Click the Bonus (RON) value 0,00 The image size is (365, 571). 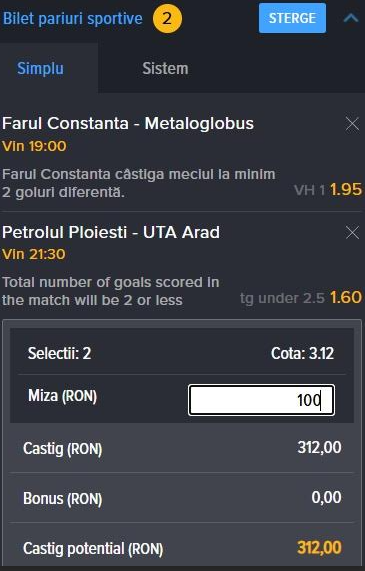(x=326, y=497)
